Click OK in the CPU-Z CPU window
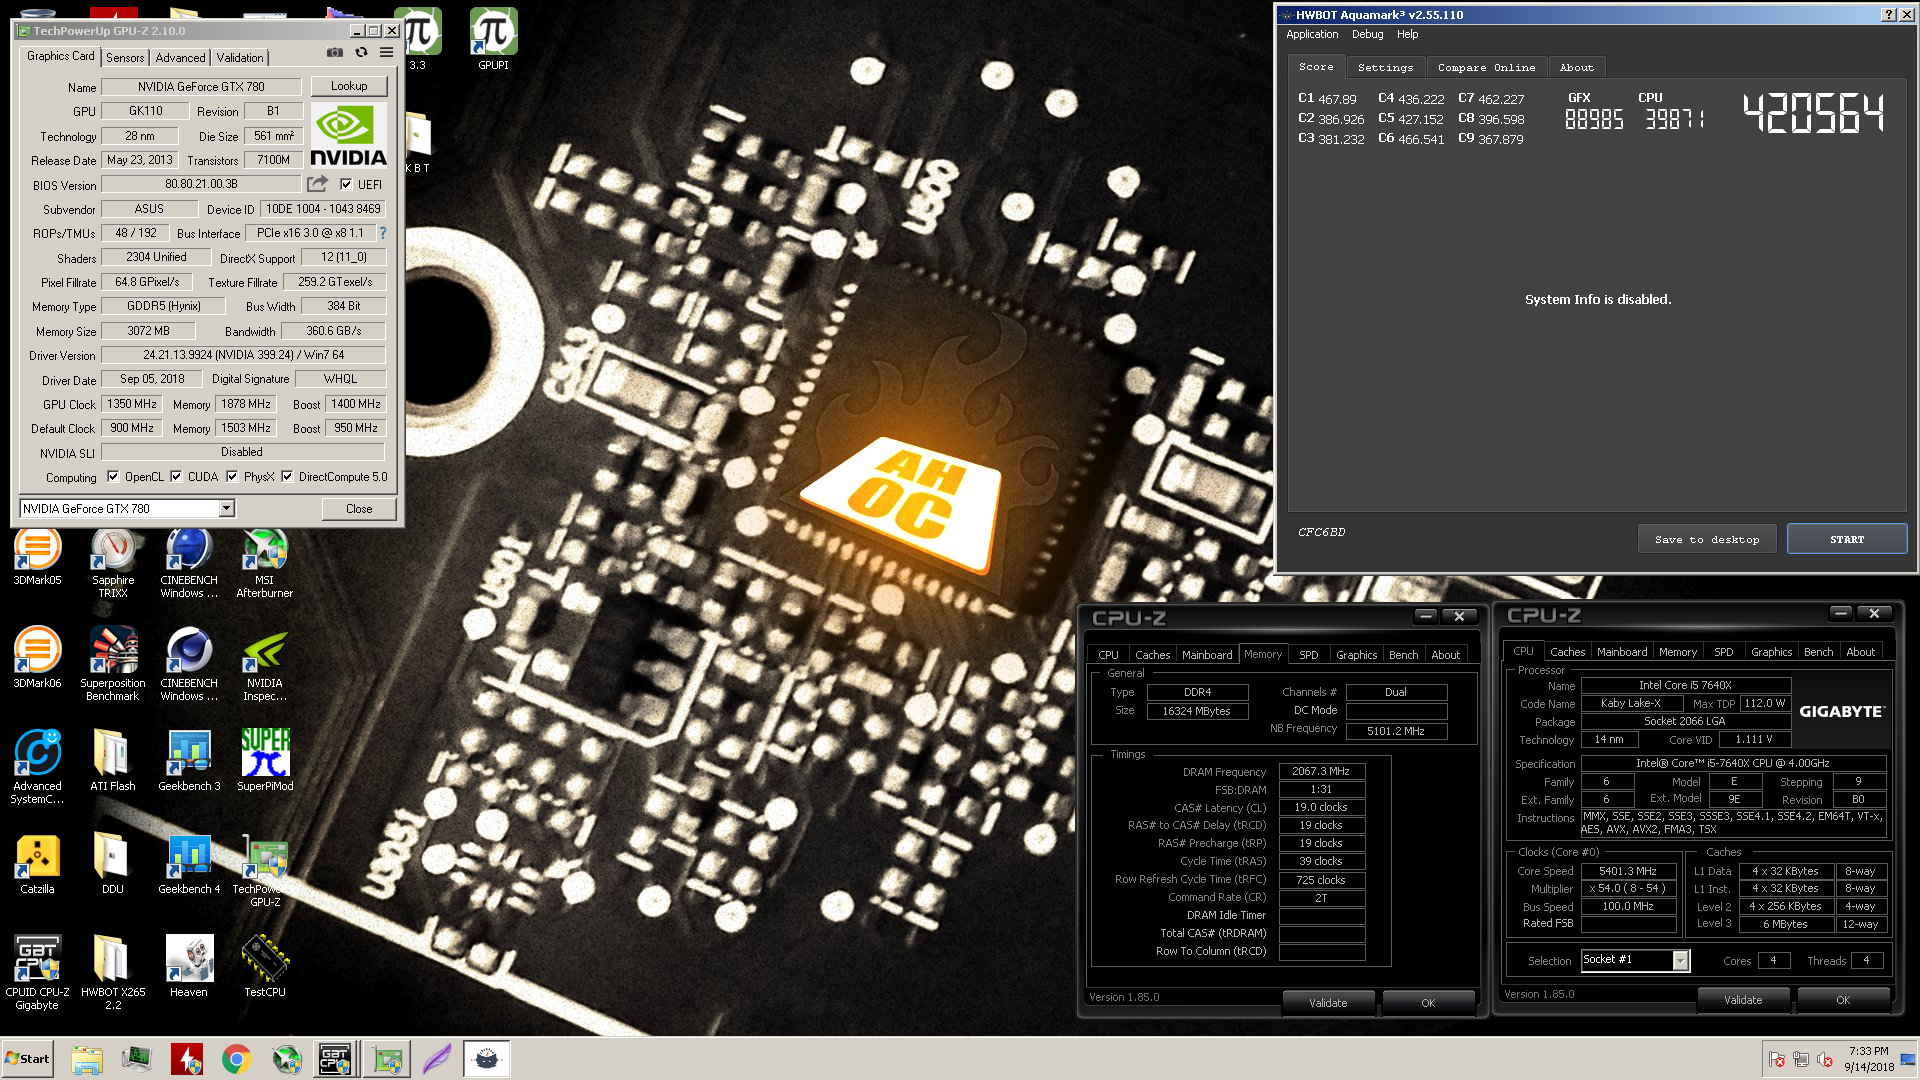1920x1080 pixels. (1843, 1000)
